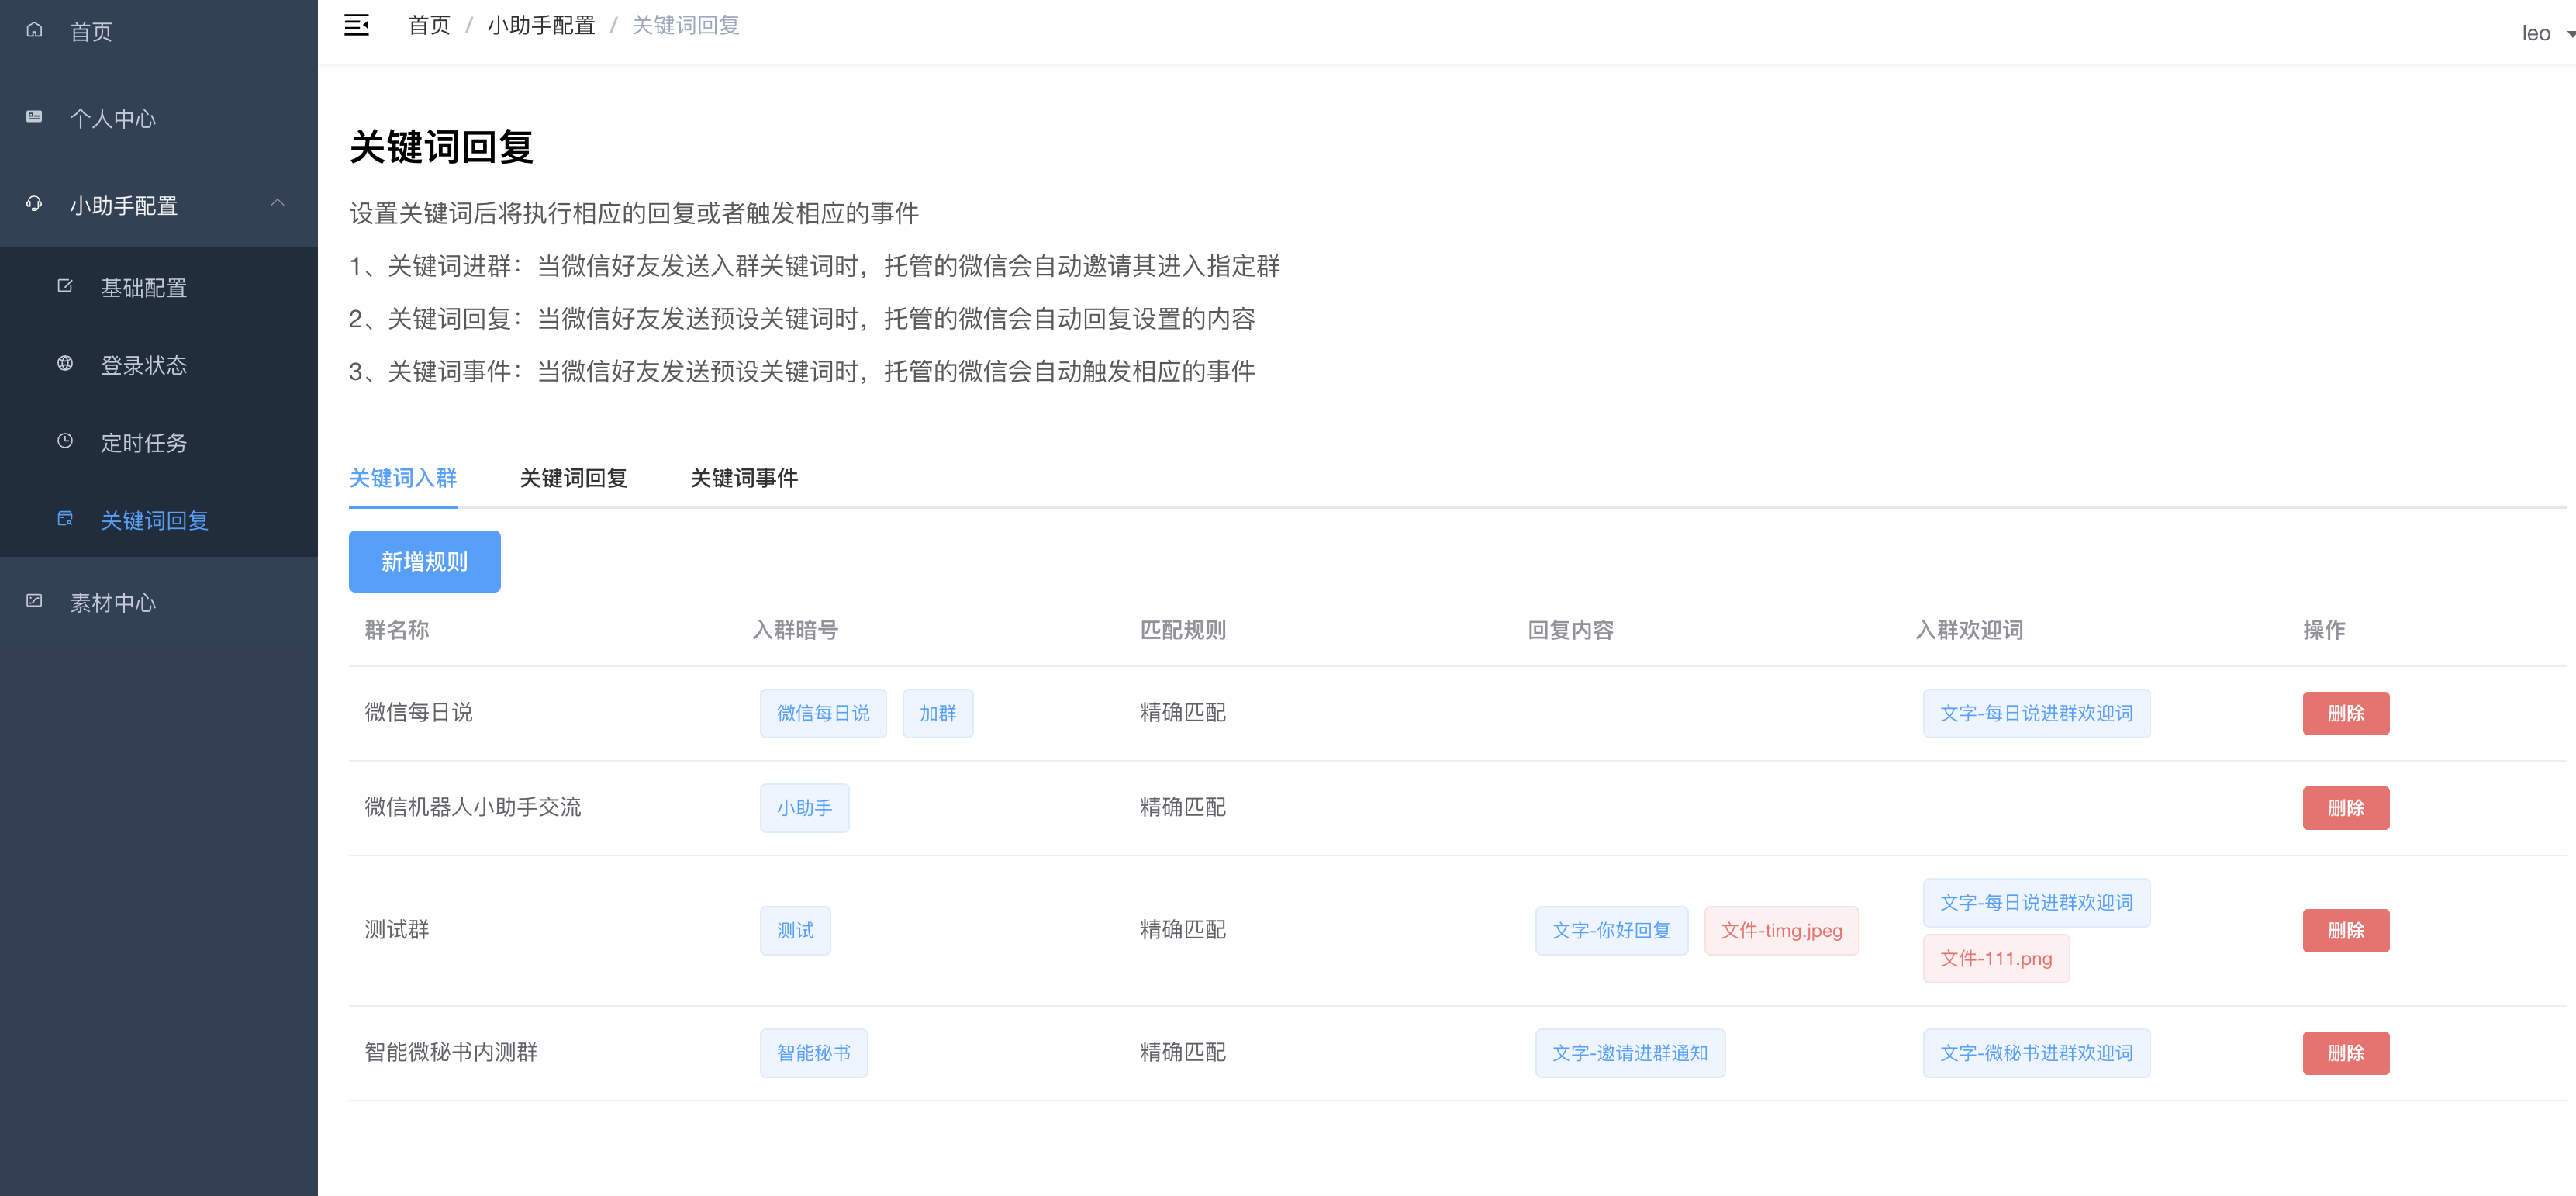Click the 个人中心 card icon

[34, 117]
